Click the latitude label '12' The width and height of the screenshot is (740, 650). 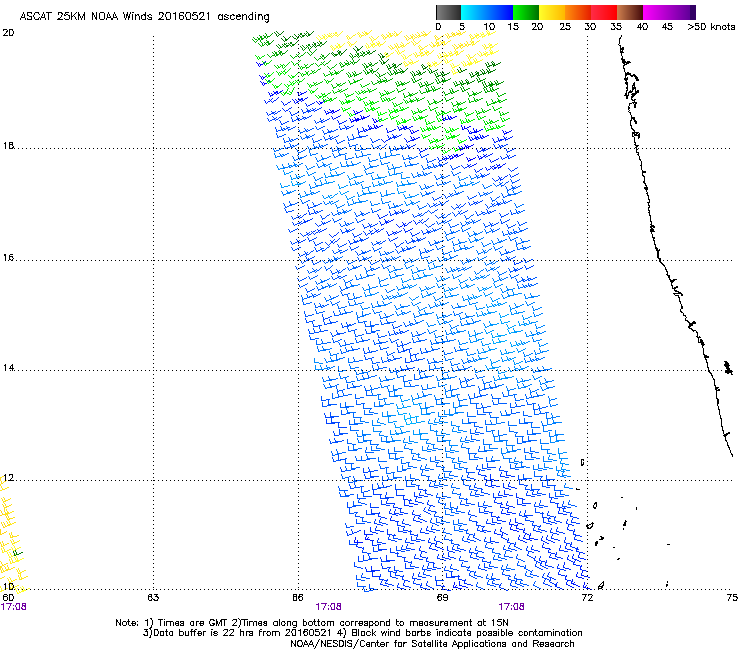click(8, 478)
